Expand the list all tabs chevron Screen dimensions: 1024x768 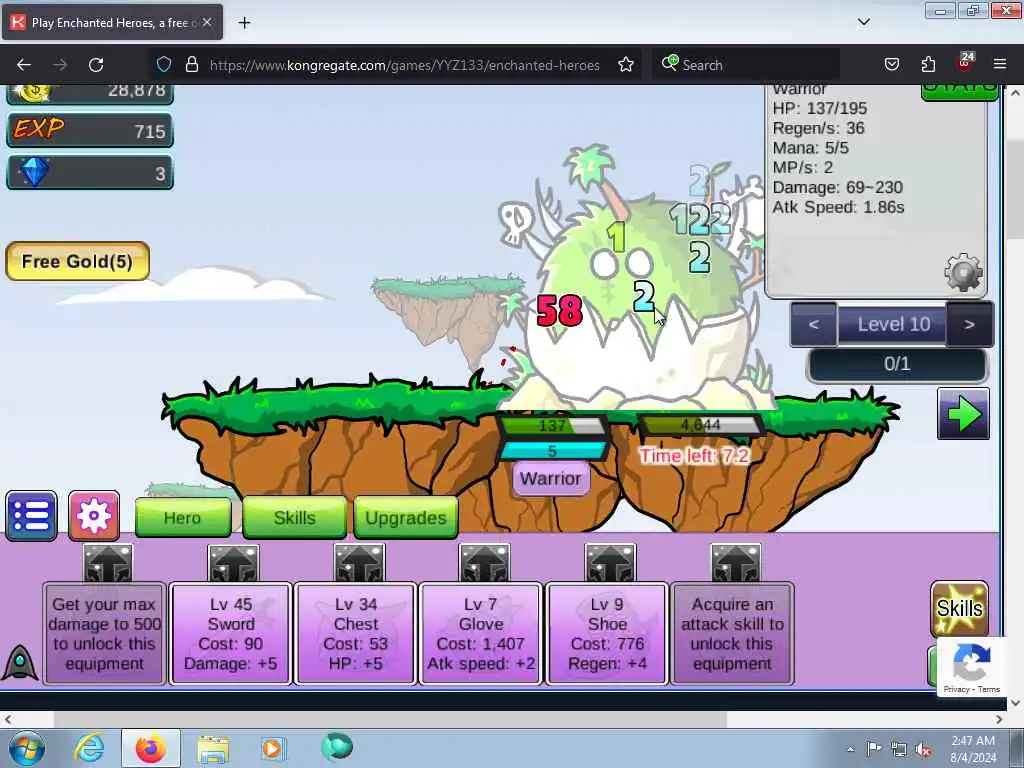tap(863, 22)
